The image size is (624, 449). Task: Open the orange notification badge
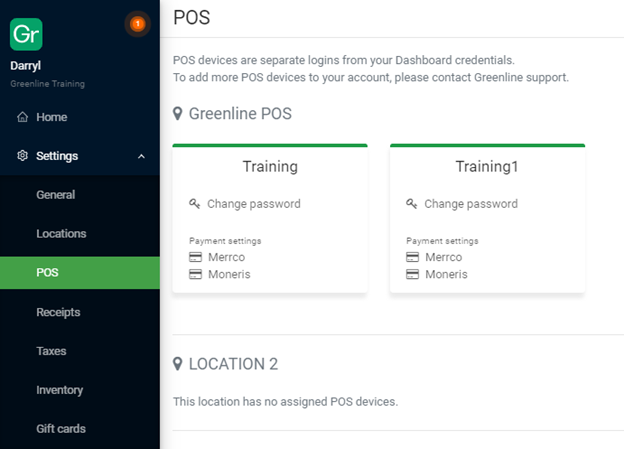pyautogui.click(x=137, y=23)
